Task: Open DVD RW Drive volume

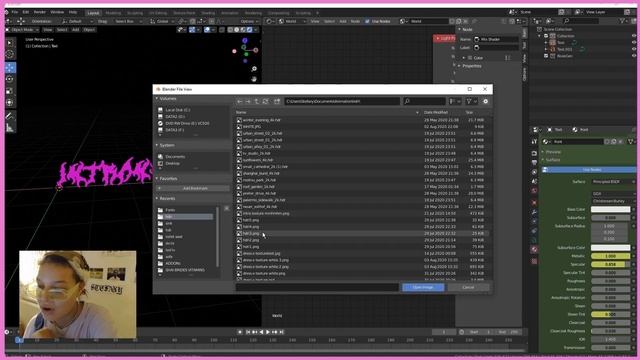Action: coord(187,123)
